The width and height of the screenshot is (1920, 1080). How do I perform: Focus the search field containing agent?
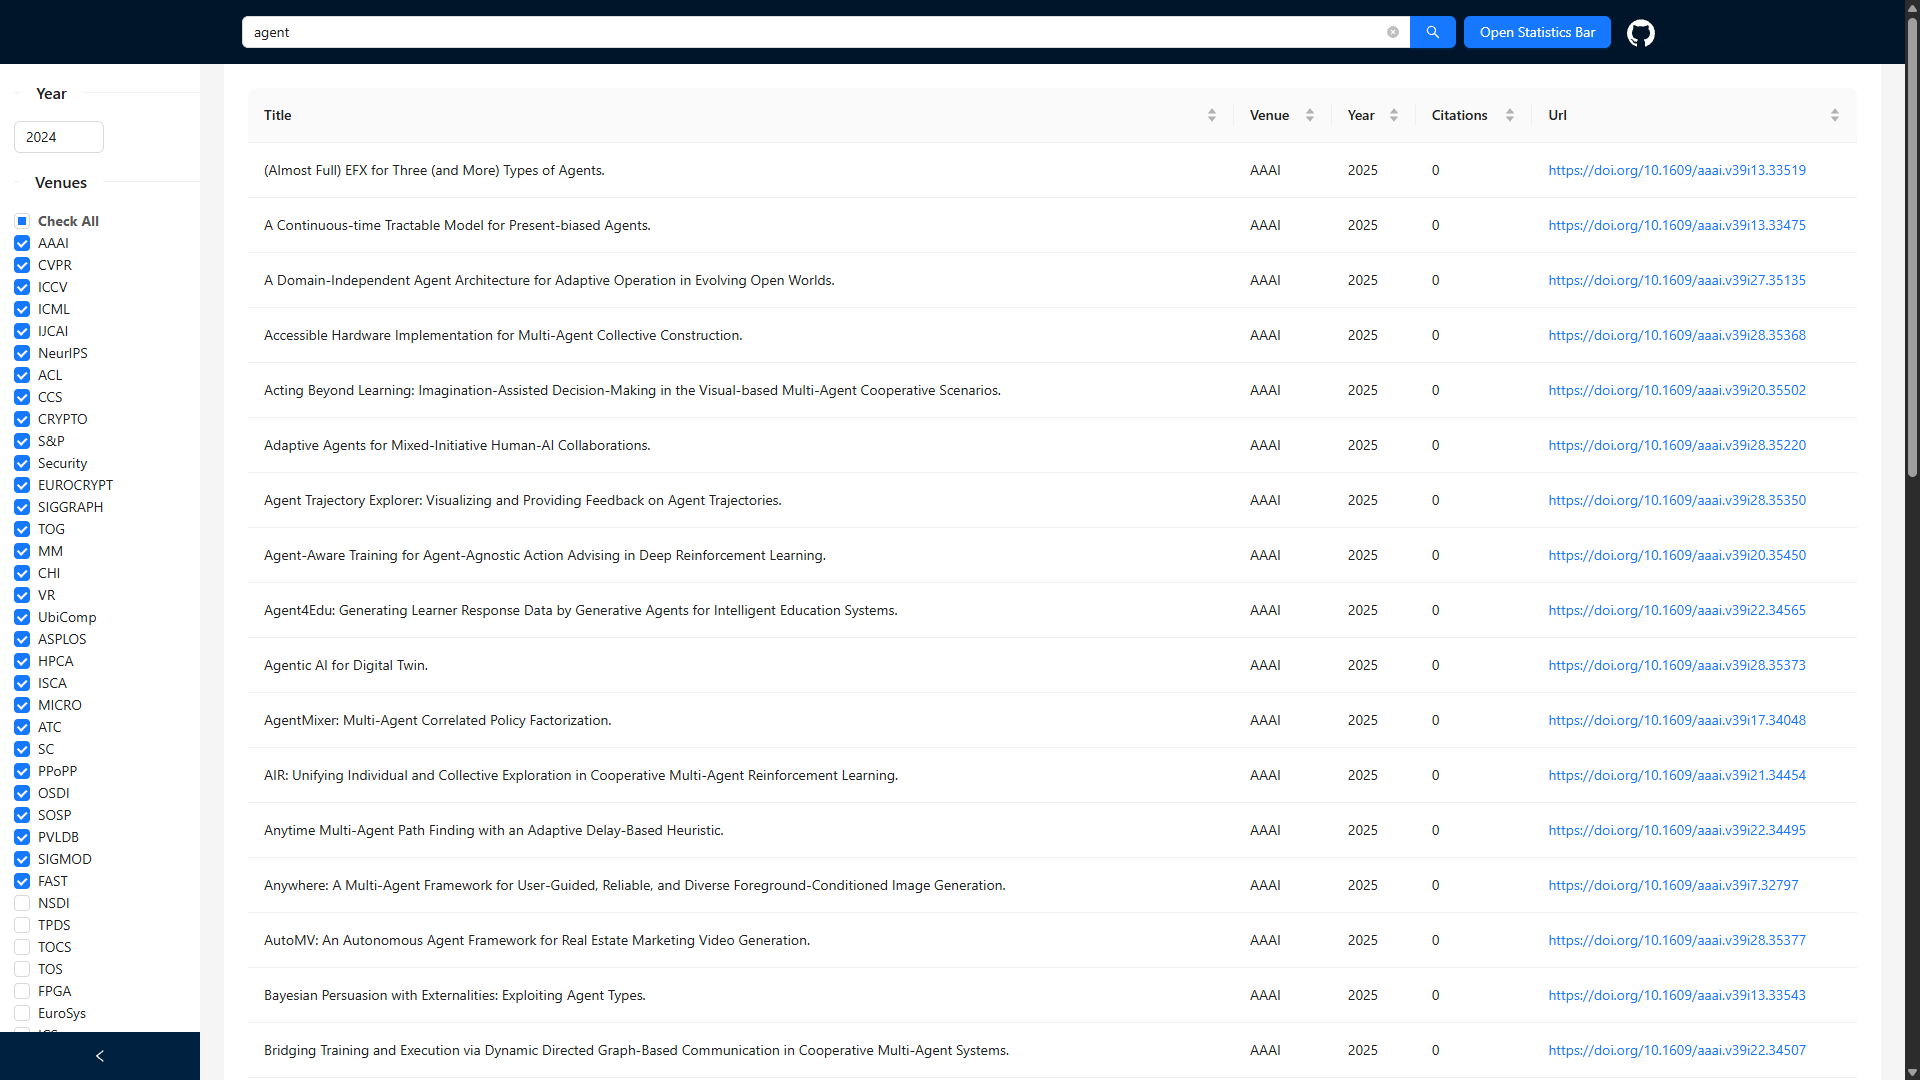click(x=800, y=32)
